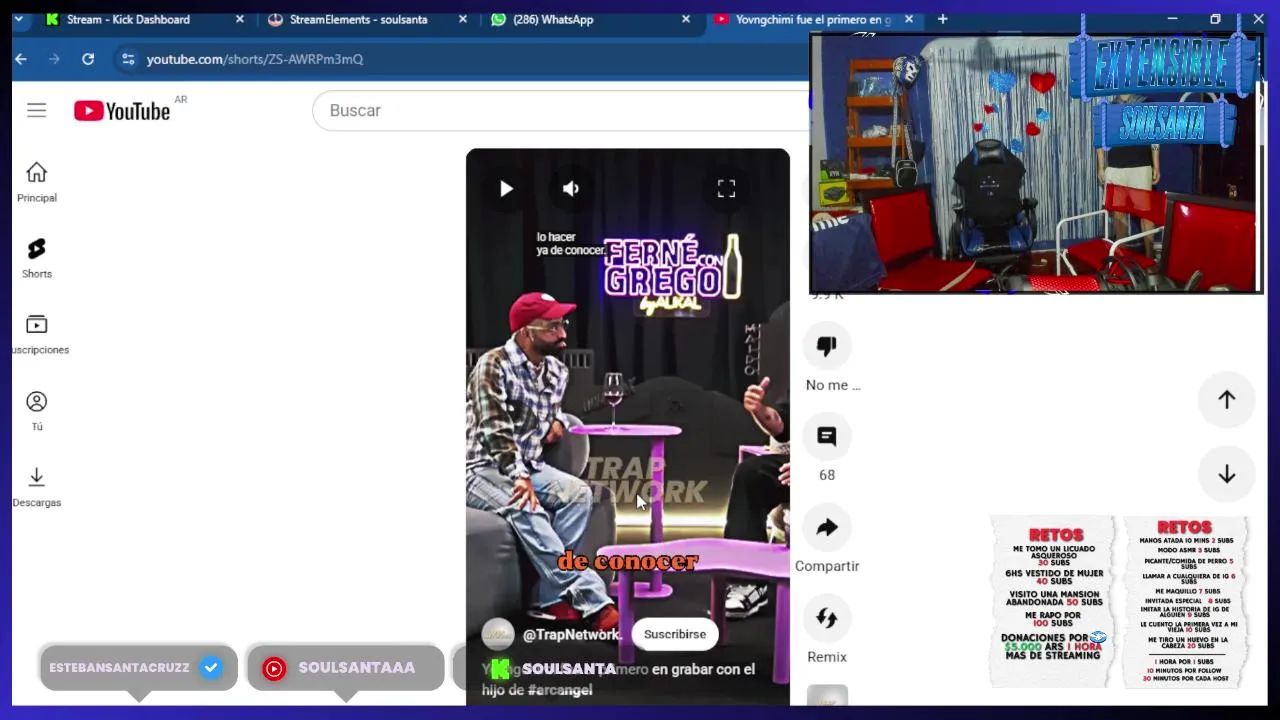
Task: Close the Yovngchimi YouTube tab
Action: [909, 19]
